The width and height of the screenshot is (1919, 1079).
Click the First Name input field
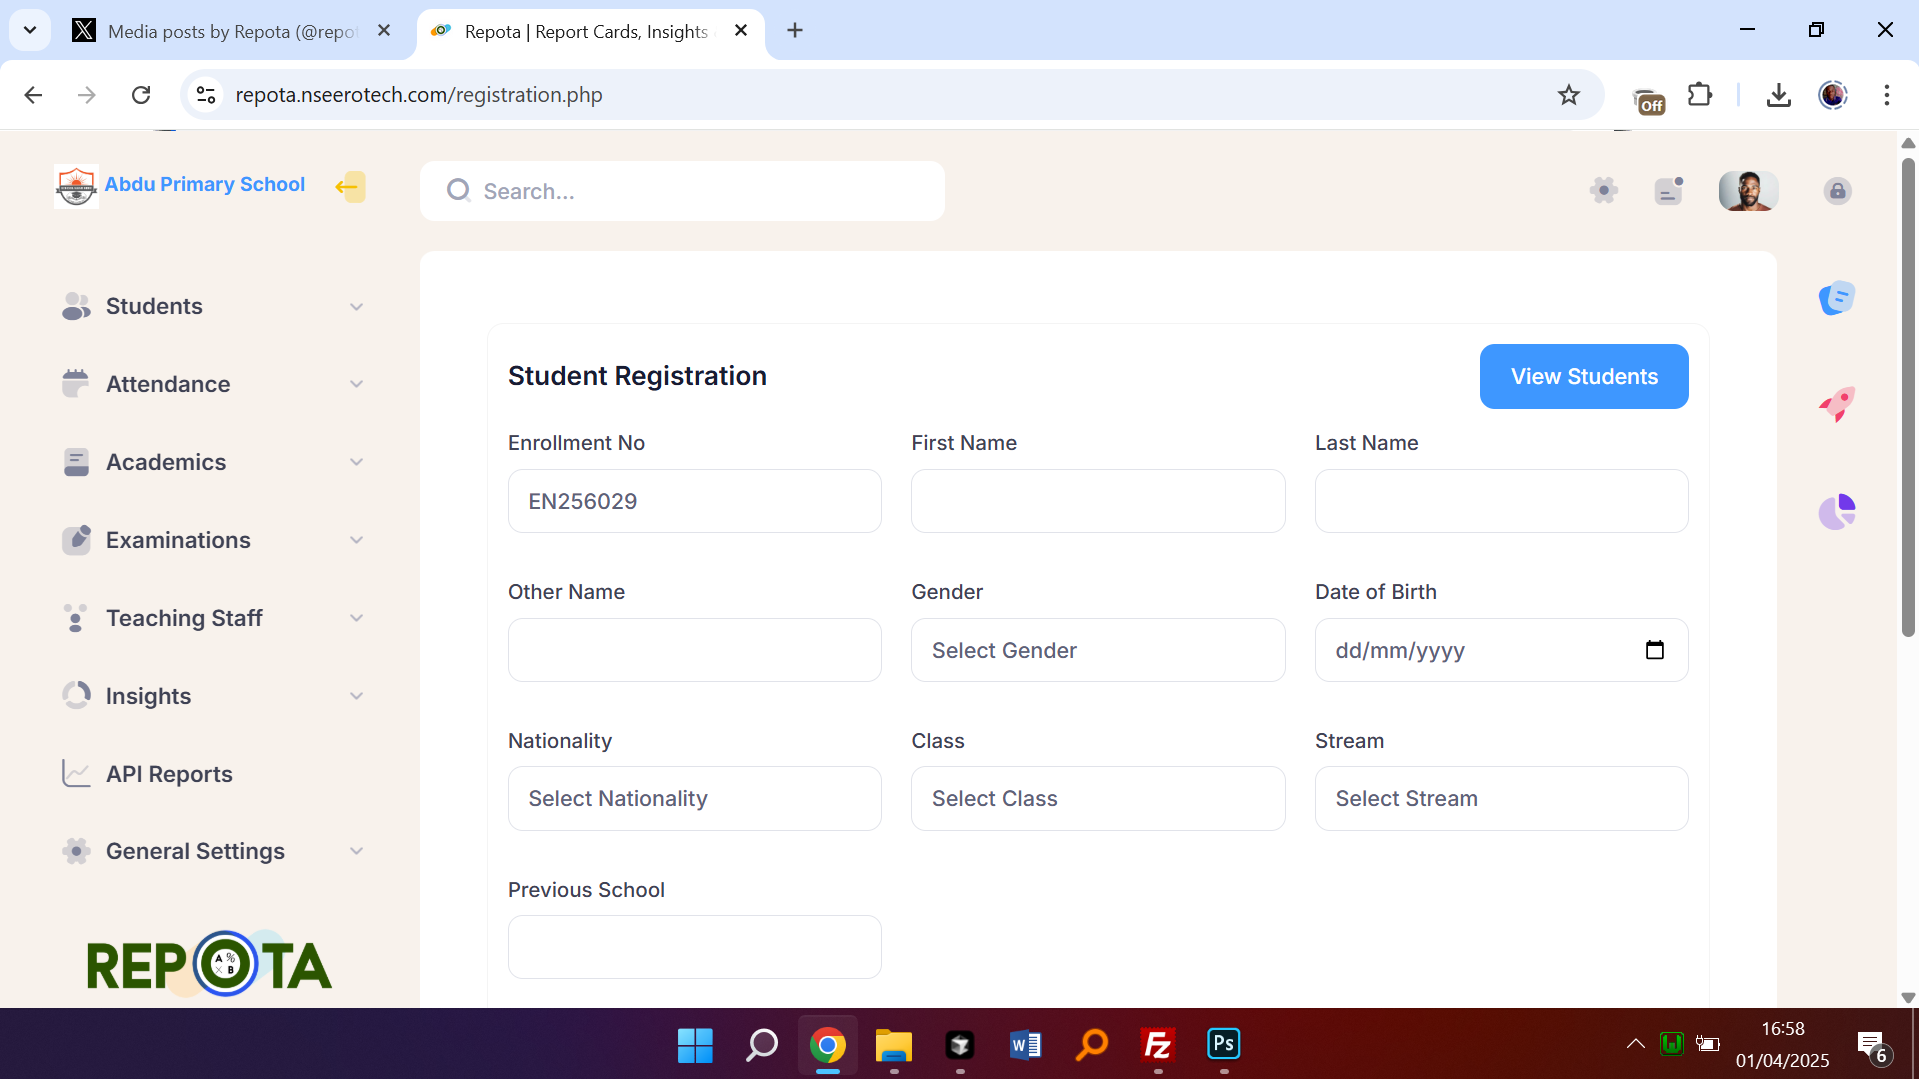(x=1097, y=501)
